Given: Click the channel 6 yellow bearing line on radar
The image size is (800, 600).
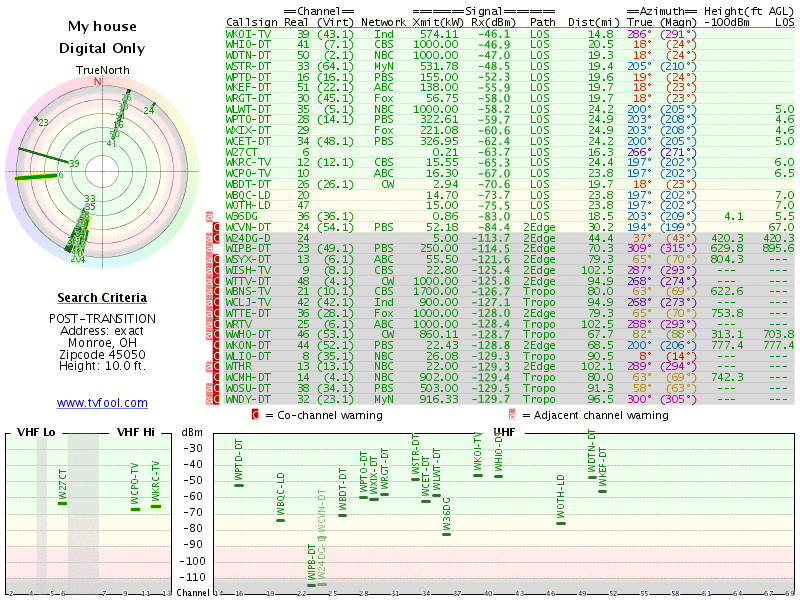Looking at the screenshot, I should [36, 177].
